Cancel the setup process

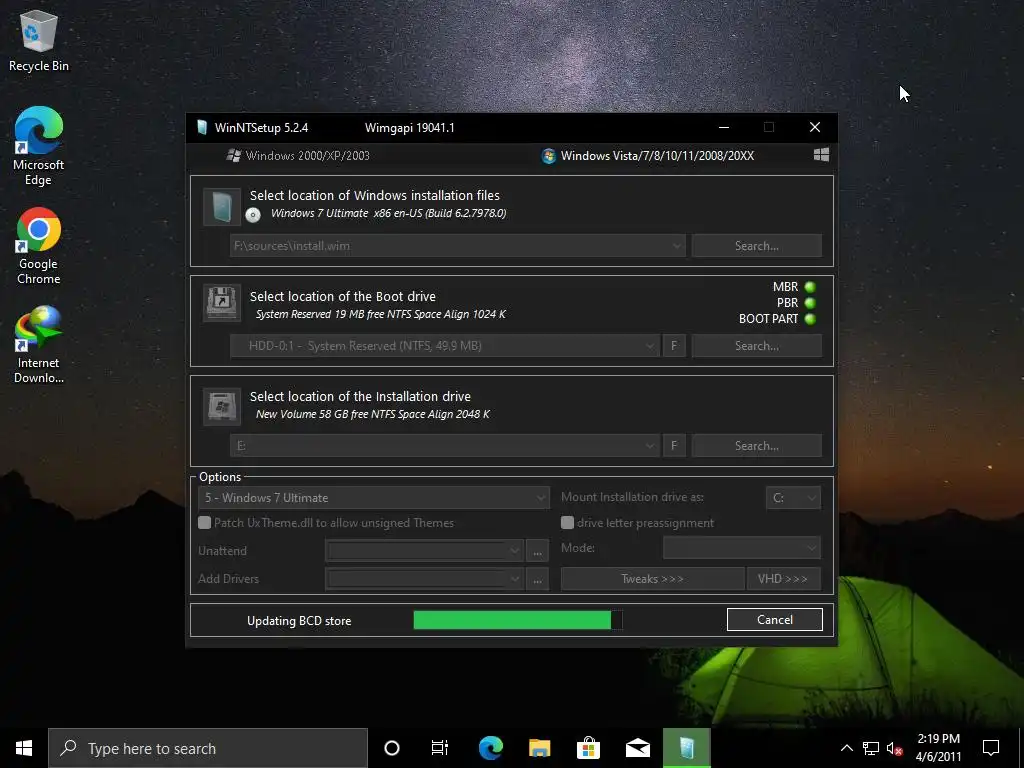[x=775, y=620]
